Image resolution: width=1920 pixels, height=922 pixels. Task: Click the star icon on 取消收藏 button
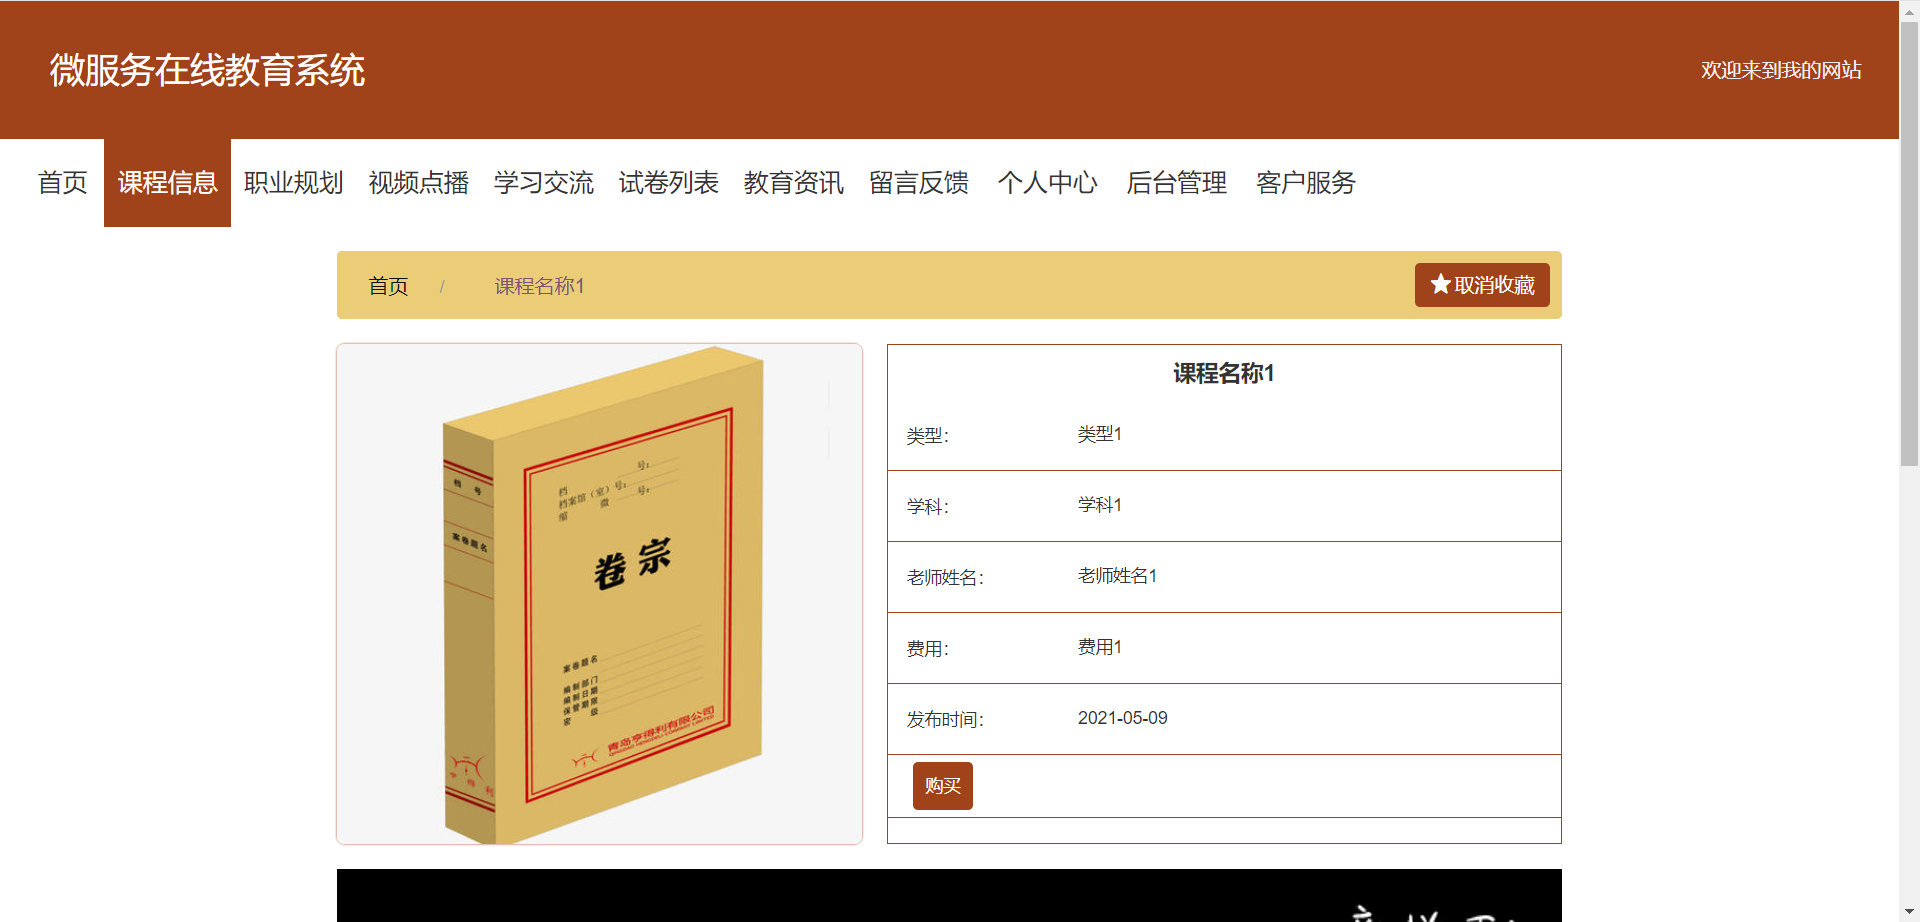(1440, 284)
